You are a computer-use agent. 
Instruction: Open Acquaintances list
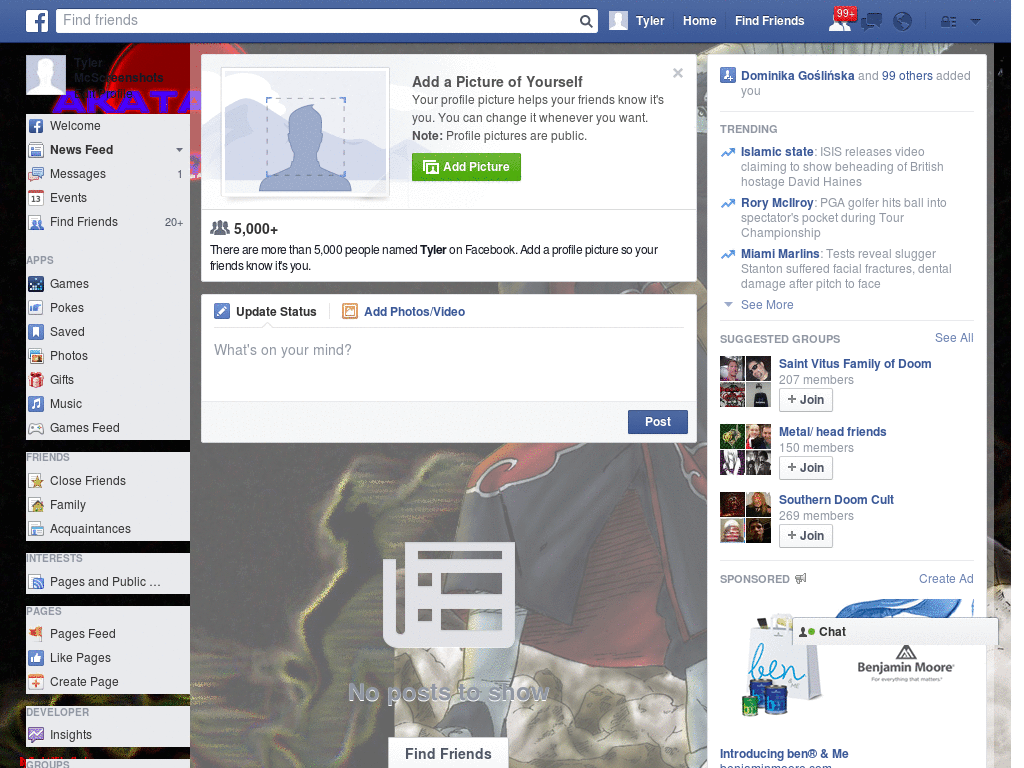tap(108, 529)
